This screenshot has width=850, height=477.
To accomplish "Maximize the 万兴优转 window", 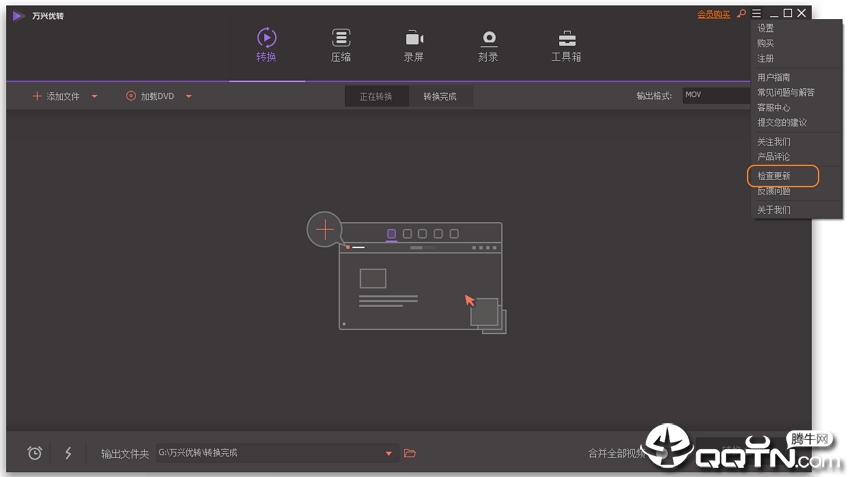I will tap(788, 13).
